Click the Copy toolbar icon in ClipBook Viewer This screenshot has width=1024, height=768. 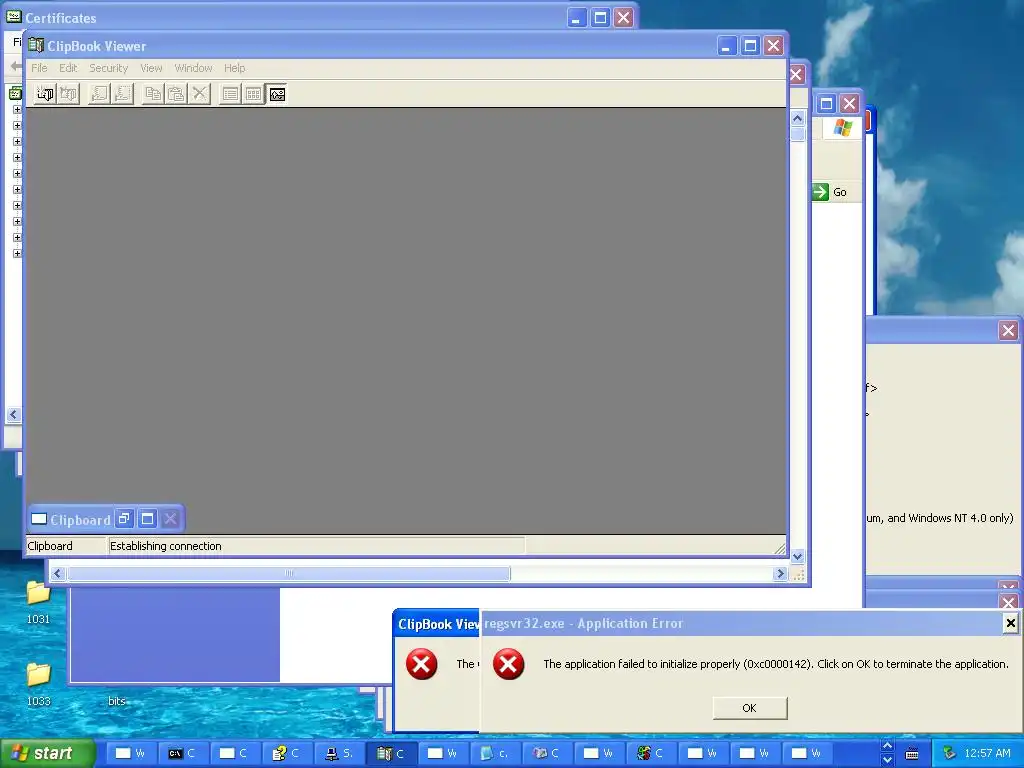click(153, 94)
